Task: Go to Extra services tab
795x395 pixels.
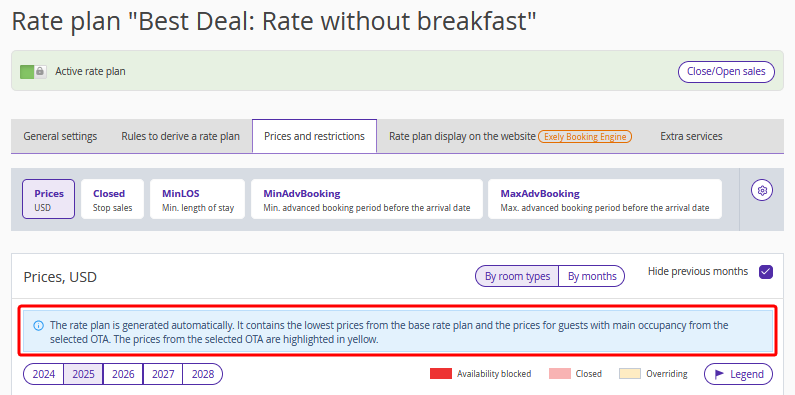Action: [691, 136]
